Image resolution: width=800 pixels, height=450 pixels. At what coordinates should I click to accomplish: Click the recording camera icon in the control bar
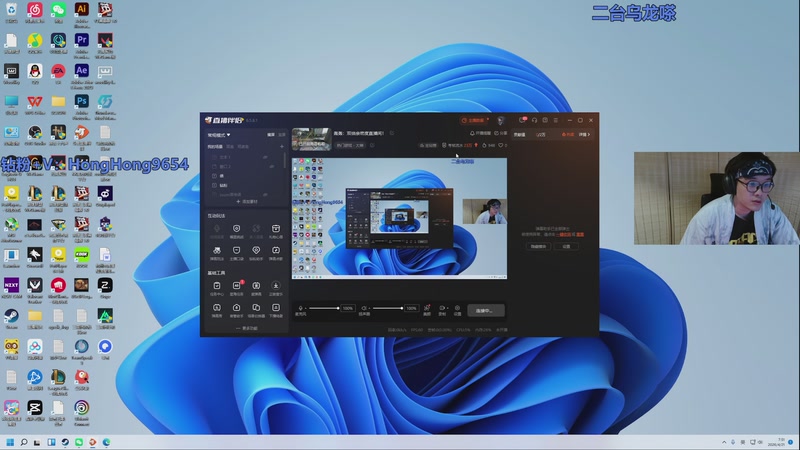[442, 309]
